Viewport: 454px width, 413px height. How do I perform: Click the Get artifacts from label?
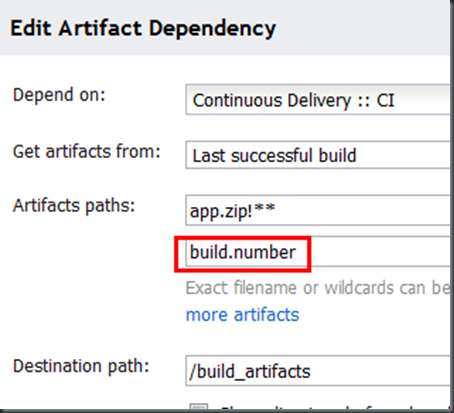coord(87,151)
